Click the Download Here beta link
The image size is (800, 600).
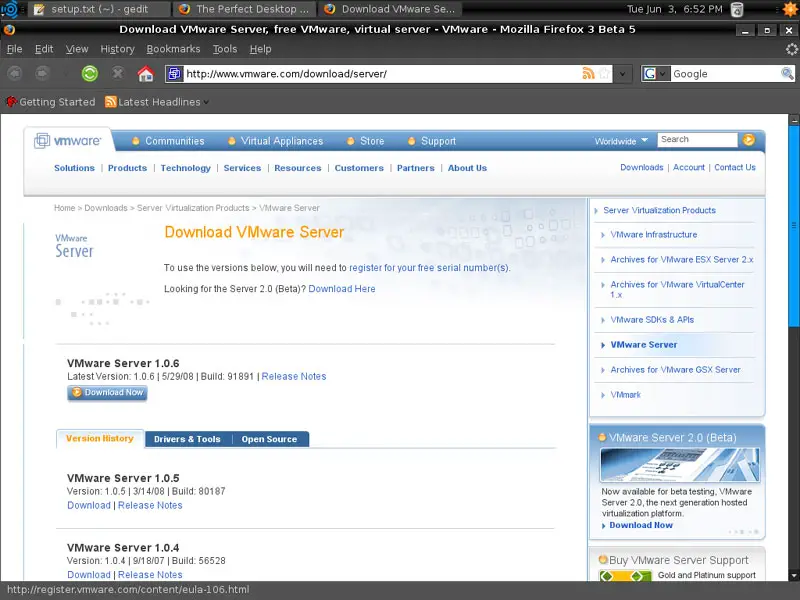tap(342, 289)
